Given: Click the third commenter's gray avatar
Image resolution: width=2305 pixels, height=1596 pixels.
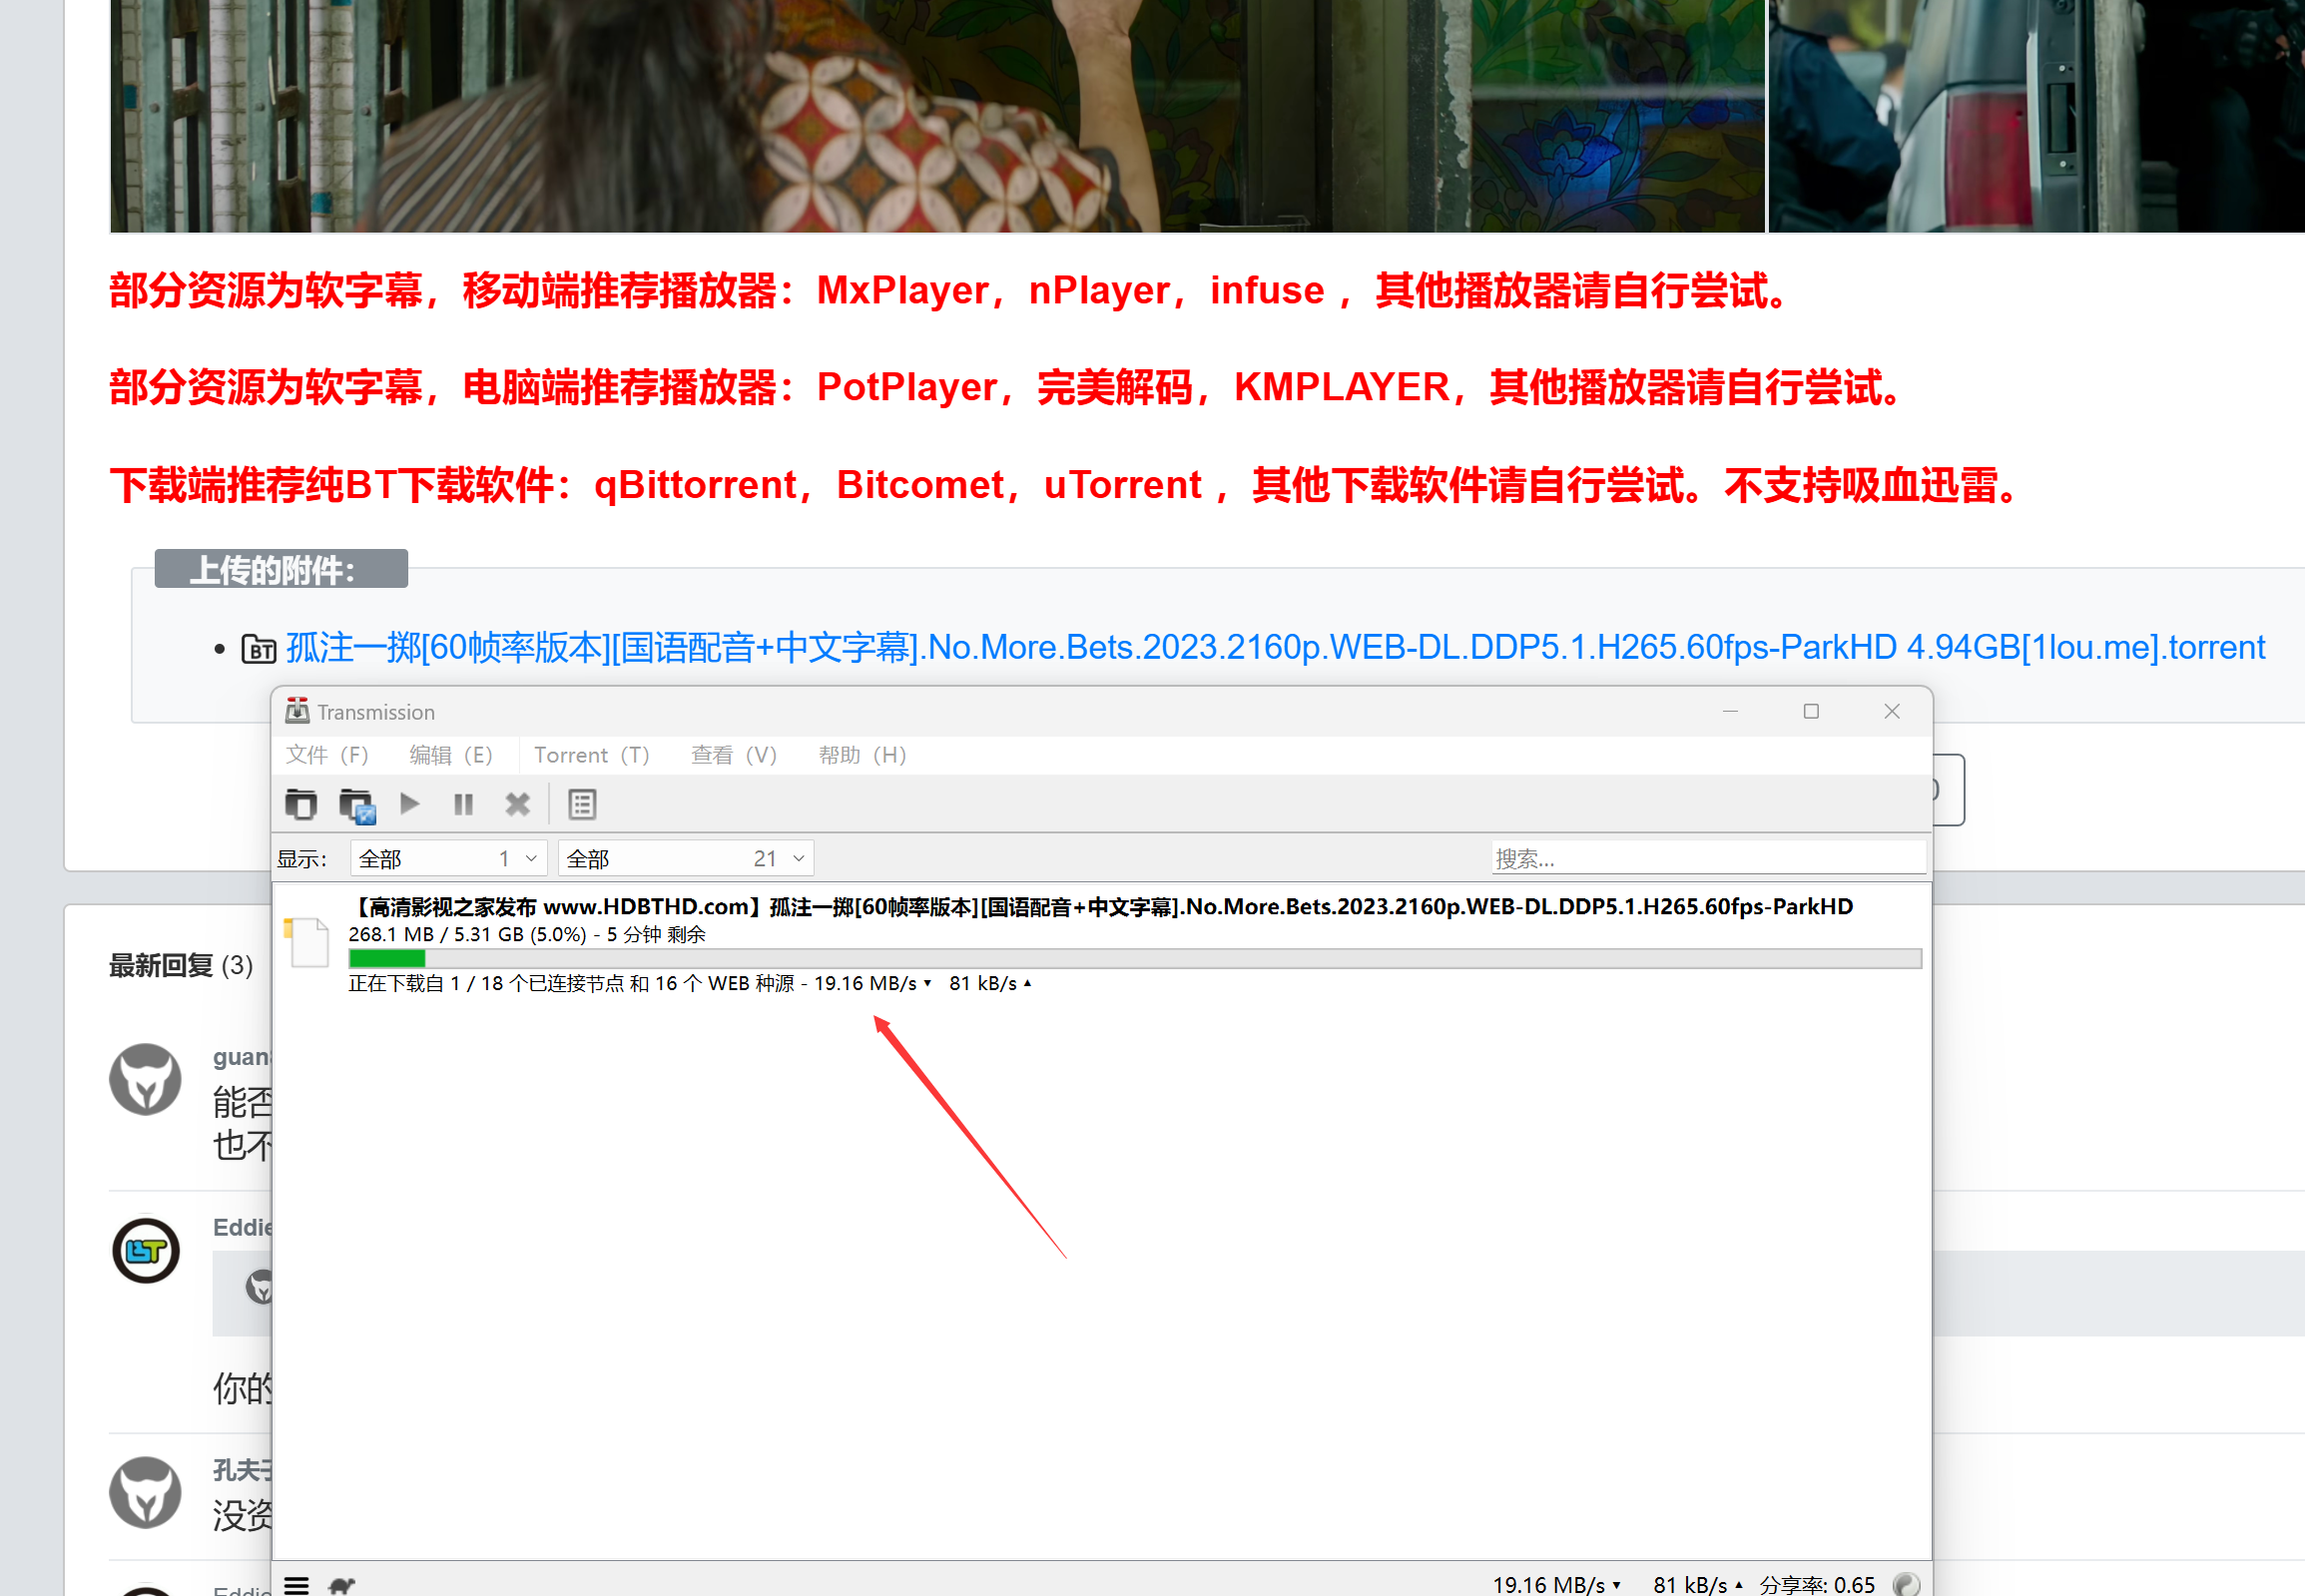Looking at the screenshot, I should pyautogui.click(x=146, y=1492).
